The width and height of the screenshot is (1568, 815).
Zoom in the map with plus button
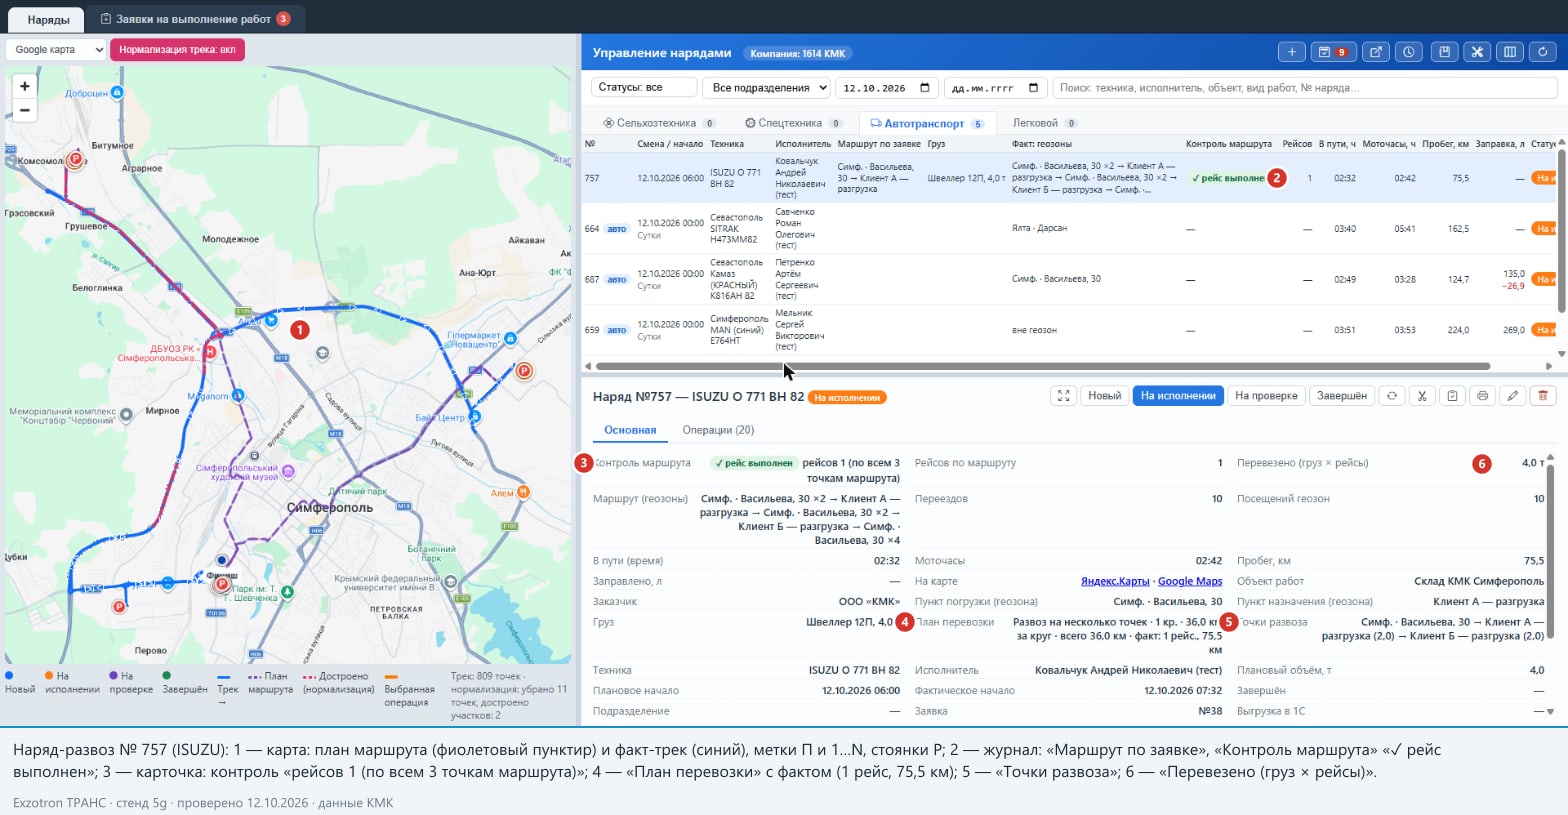25,86
